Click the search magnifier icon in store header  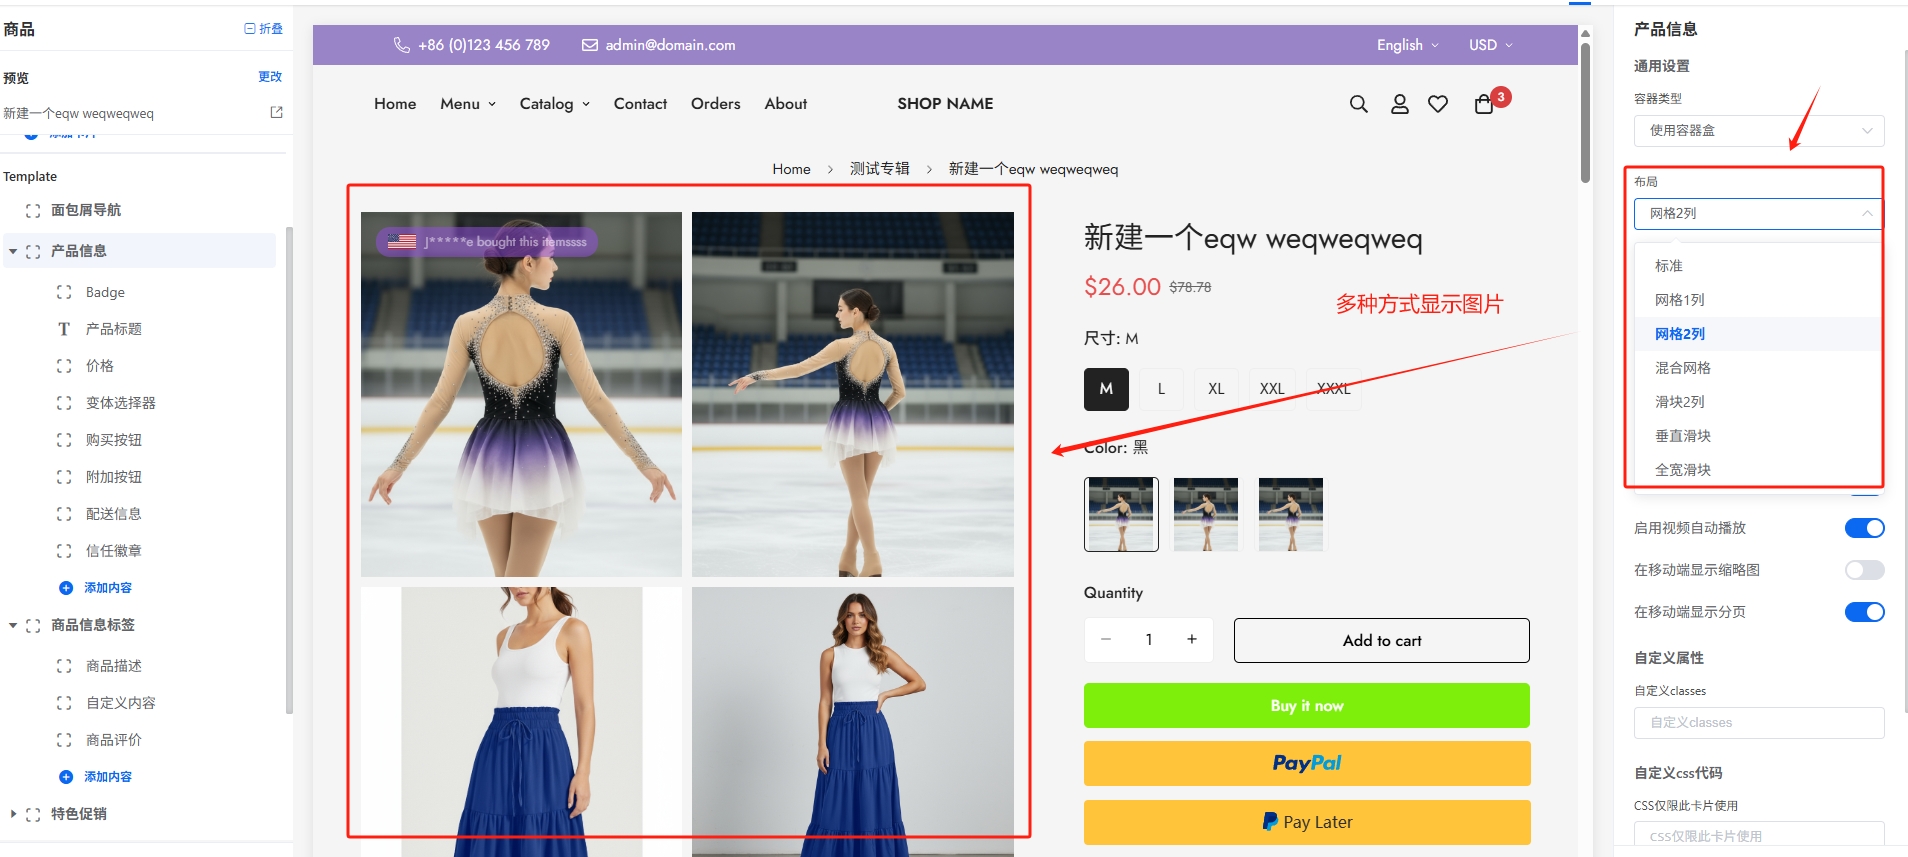[1358, 104]
